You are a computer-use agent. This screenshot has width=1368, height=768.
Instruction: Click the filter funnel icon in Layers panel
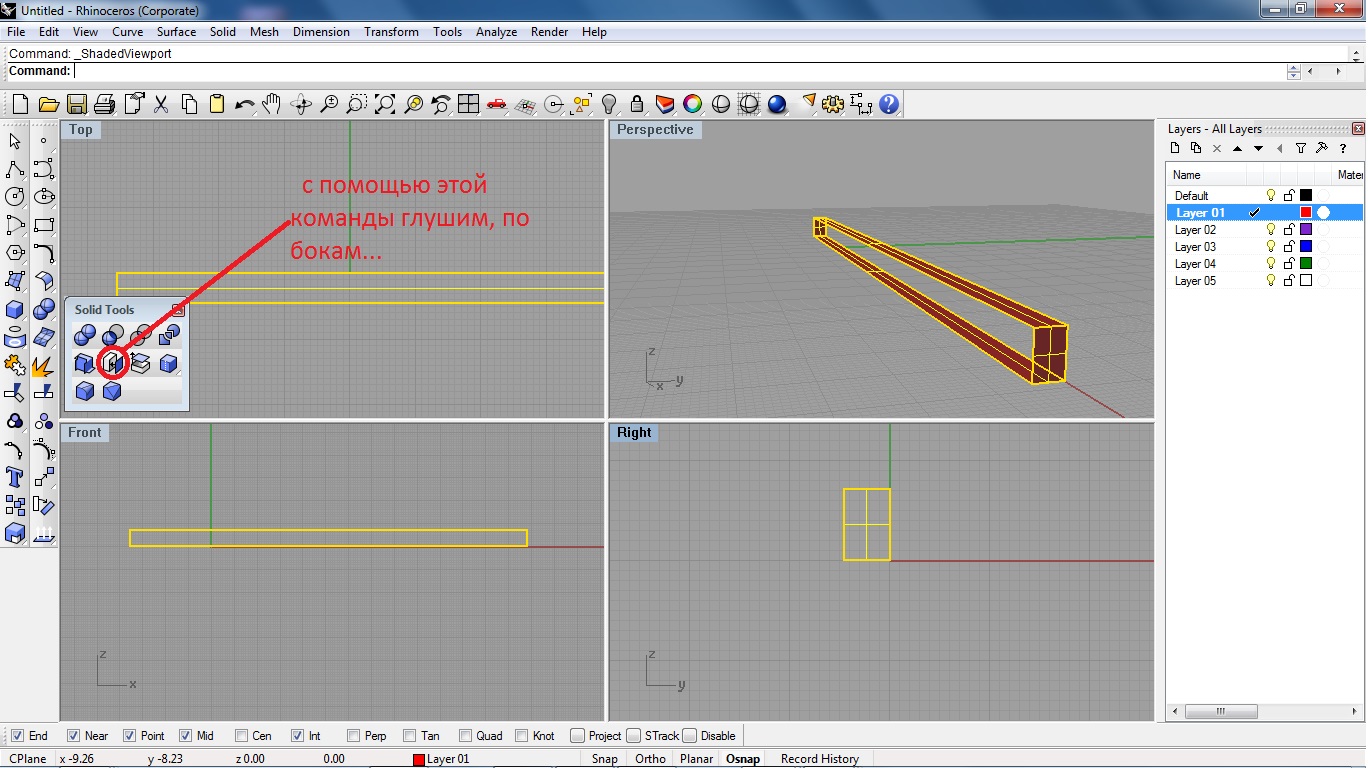click(1301, 148)
